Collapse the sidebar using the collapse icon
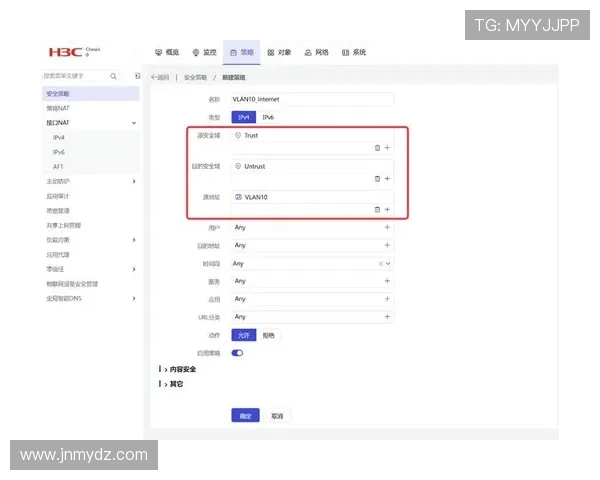The width and height of the screenshot is (600, 480). coord(137,76)
